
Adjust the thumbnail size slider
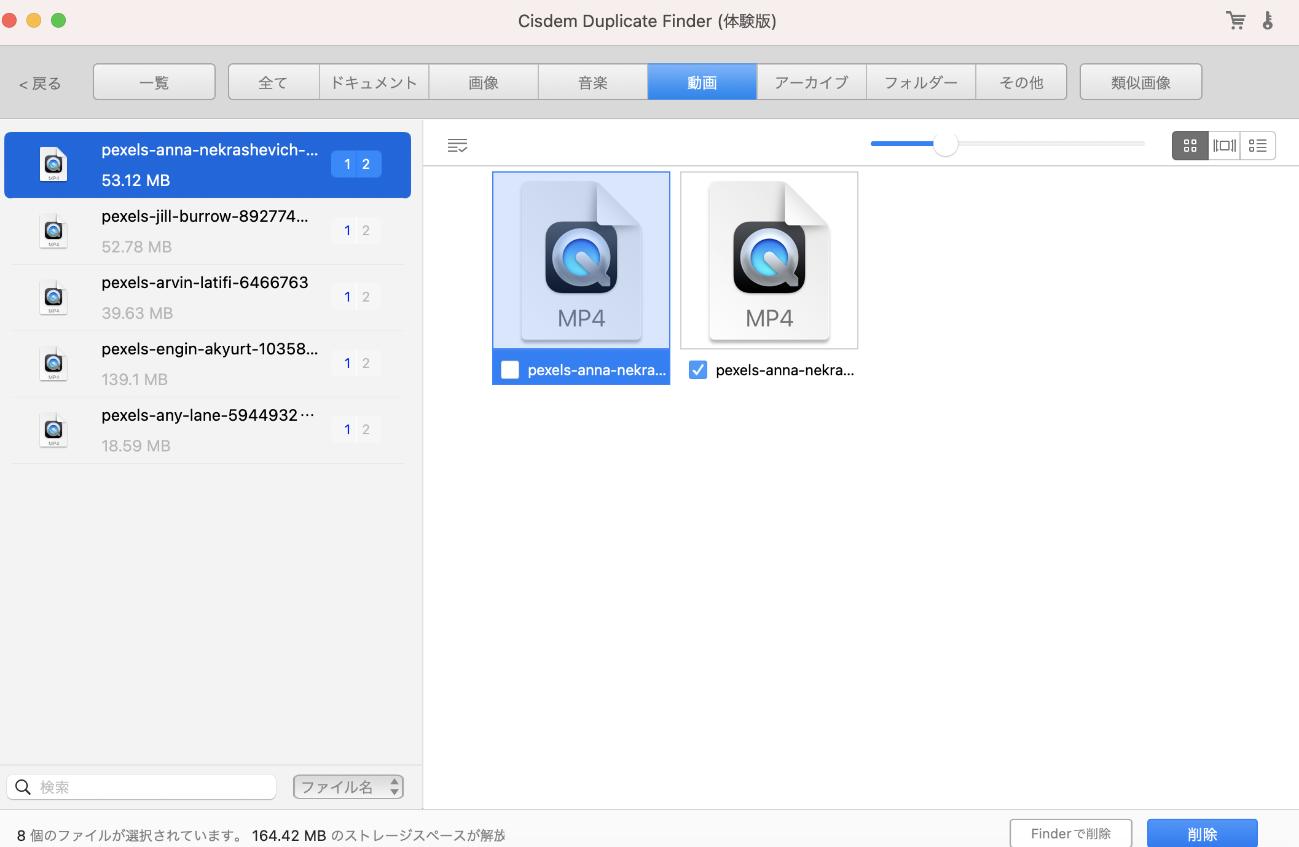(945, 145)
